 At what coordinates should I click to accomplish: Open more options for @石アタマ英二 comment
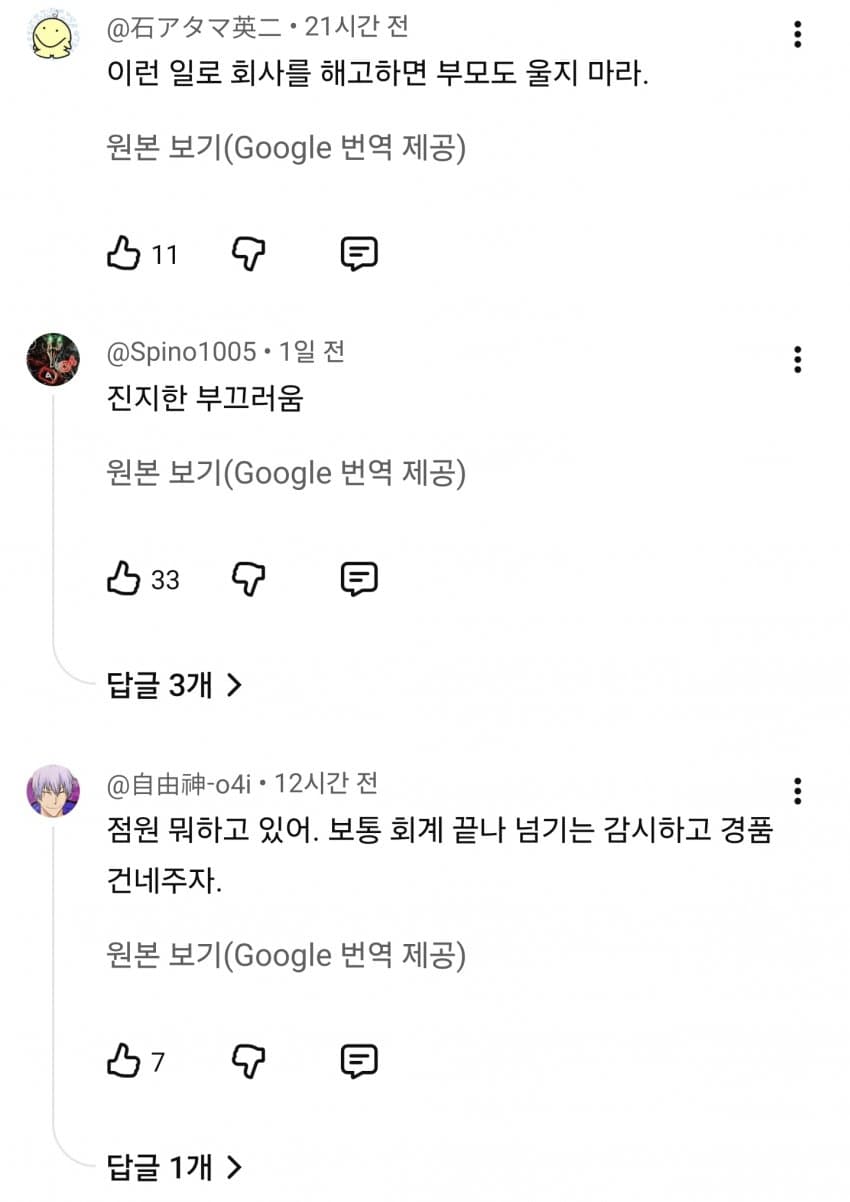point(797,34)
